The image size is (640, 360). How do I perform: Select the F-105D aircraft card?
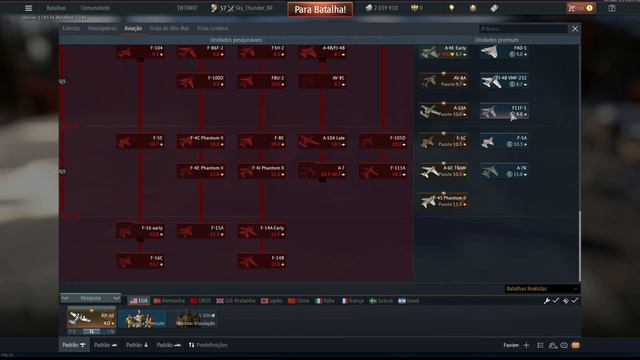pos(383,141)
